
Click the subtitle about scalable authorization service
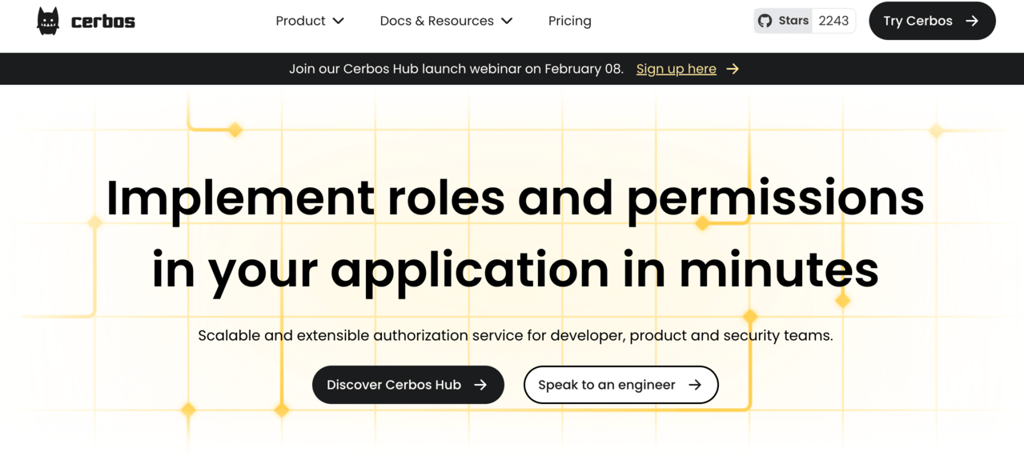(515, 336)
